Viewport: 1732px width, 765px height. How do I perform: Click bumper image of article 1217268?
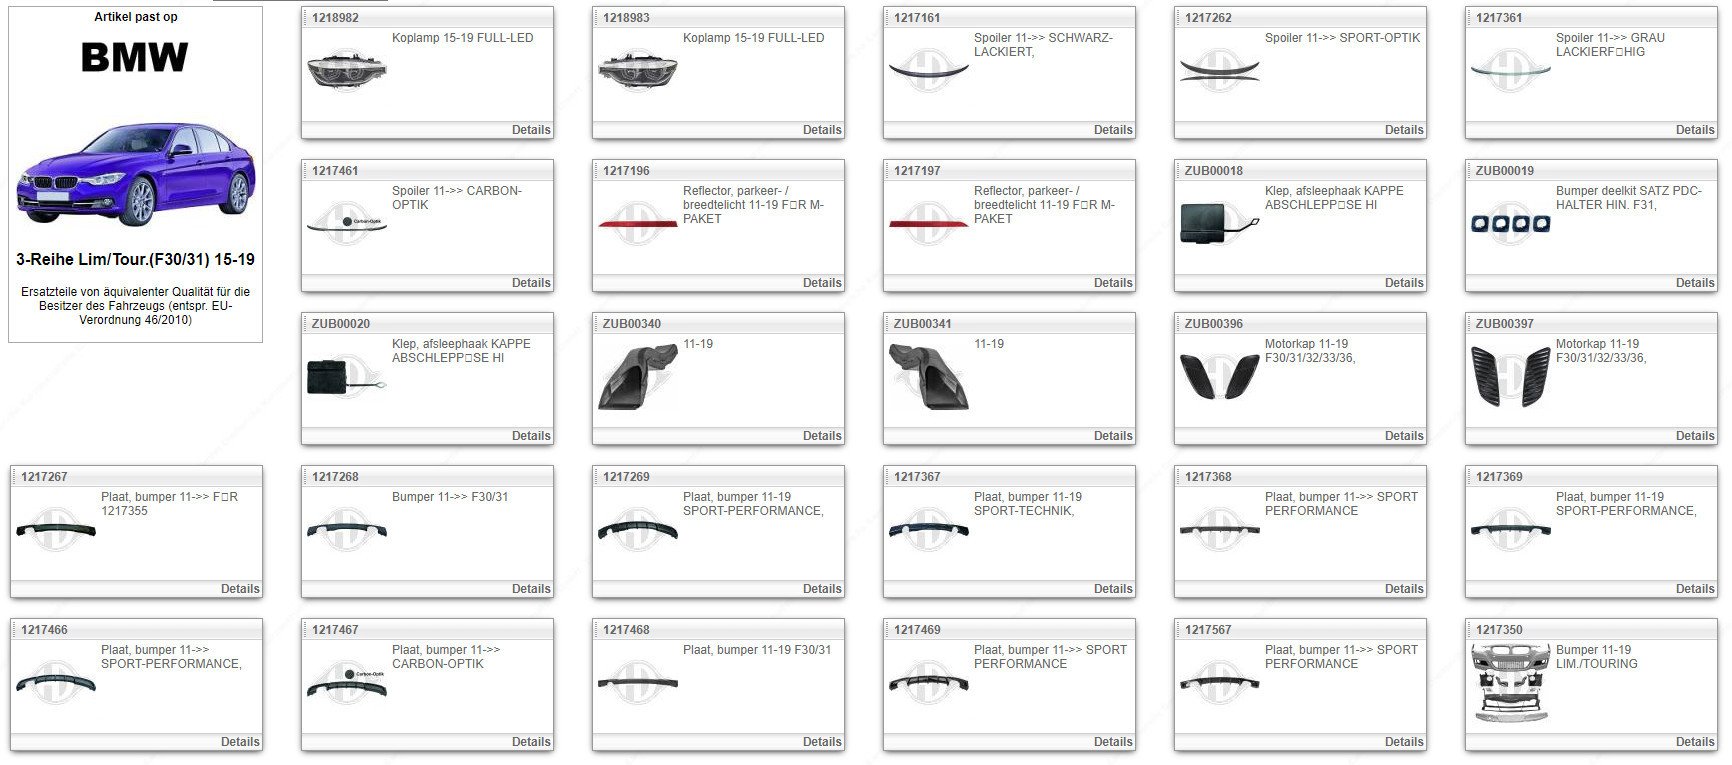point(346,529)
